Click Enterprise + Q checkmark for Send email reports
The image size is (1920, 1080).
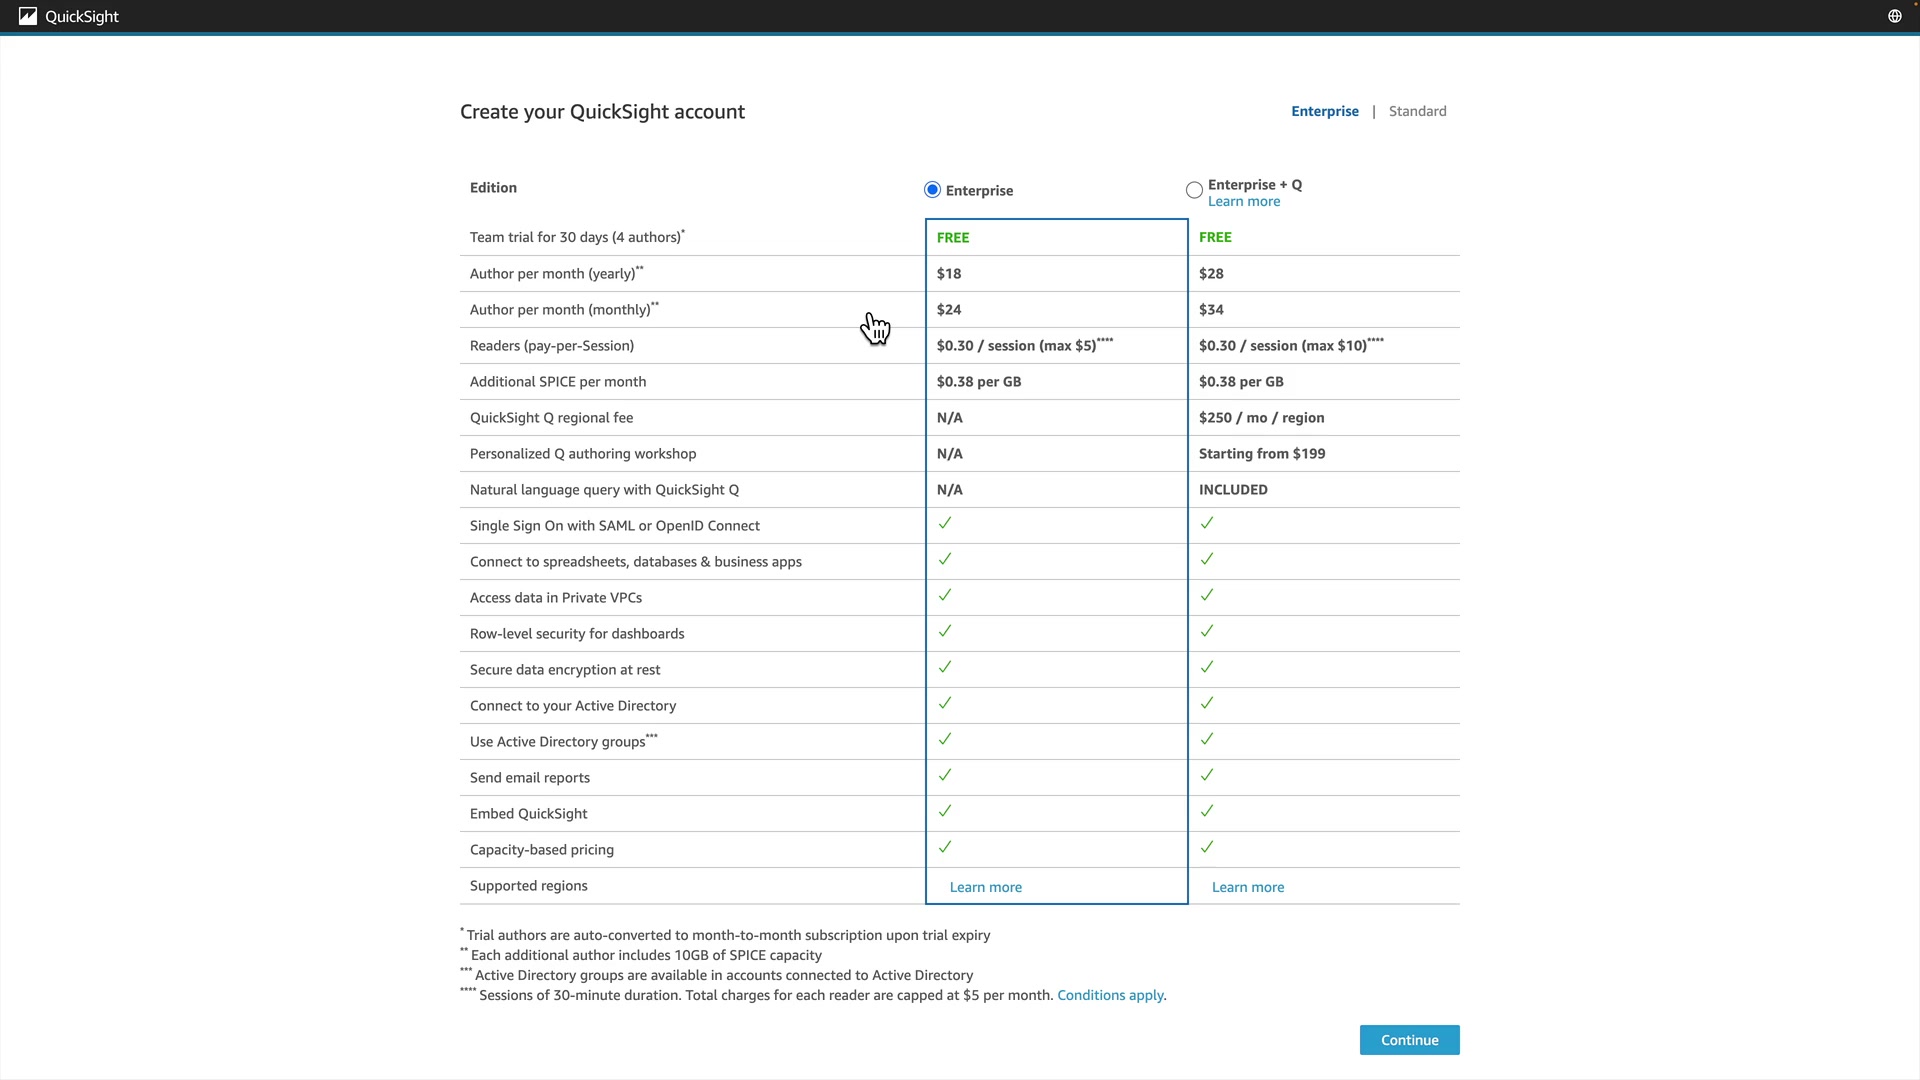tap(1207, 775)
